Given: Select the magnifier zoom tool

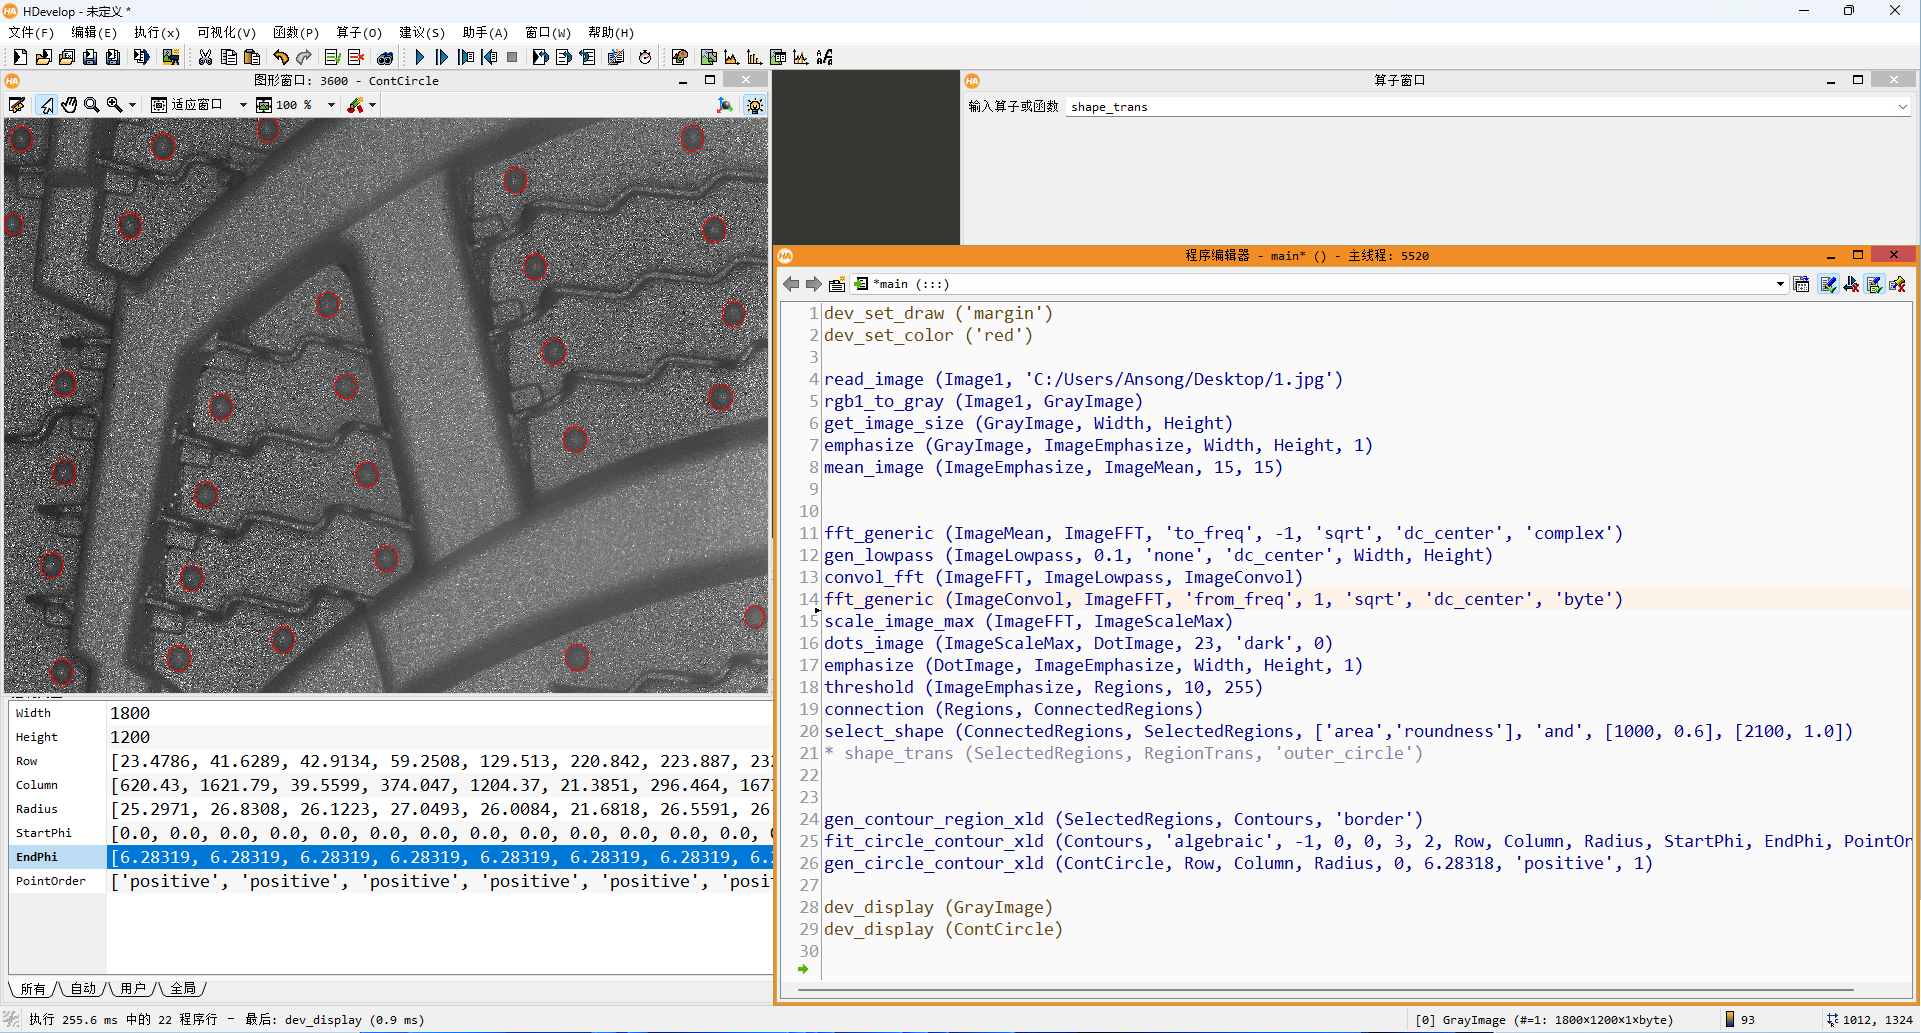Looking at the screenshot, I should [92, 105].
